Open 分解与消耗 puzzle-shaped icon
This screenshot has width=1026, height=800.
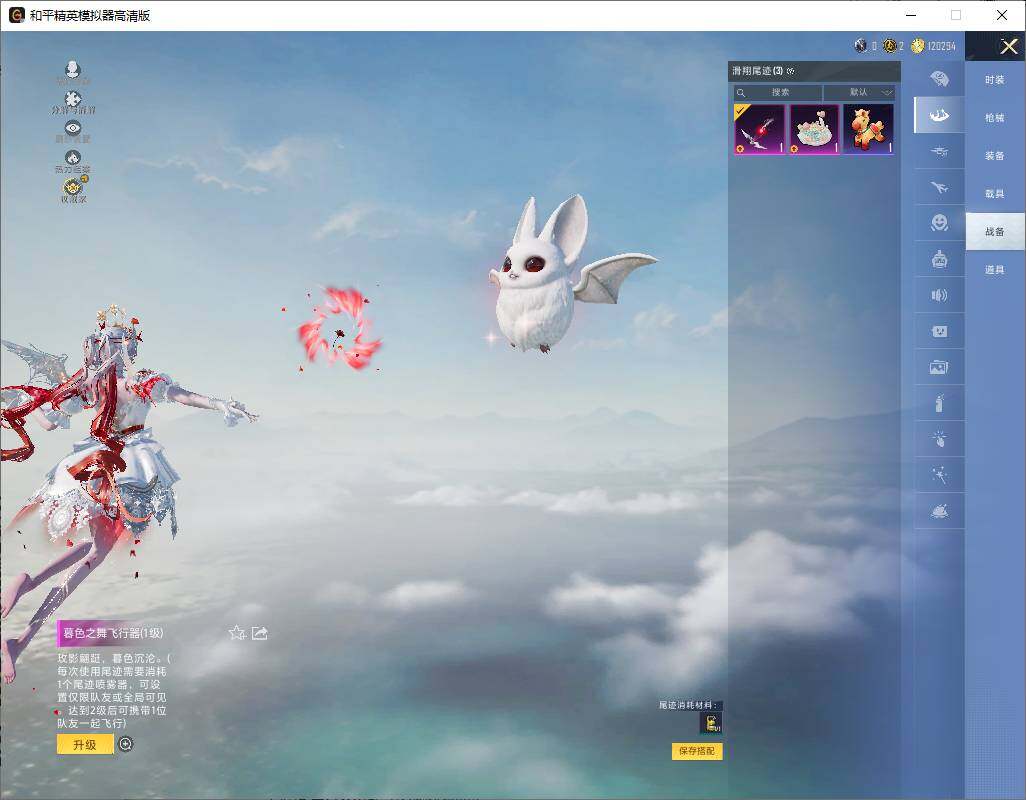pyautogui.click(x=73, y=99)
